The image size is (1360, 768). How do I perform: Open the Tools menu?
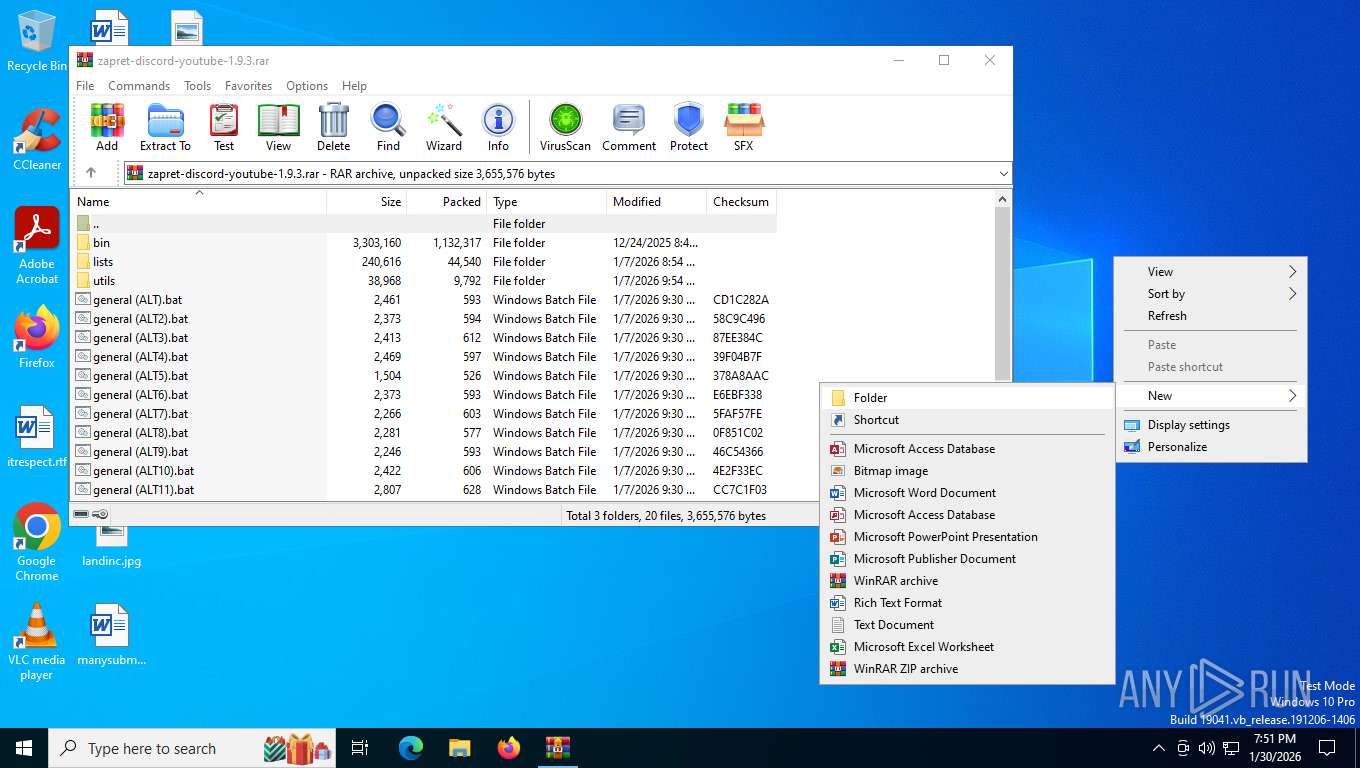click(198, 86)
